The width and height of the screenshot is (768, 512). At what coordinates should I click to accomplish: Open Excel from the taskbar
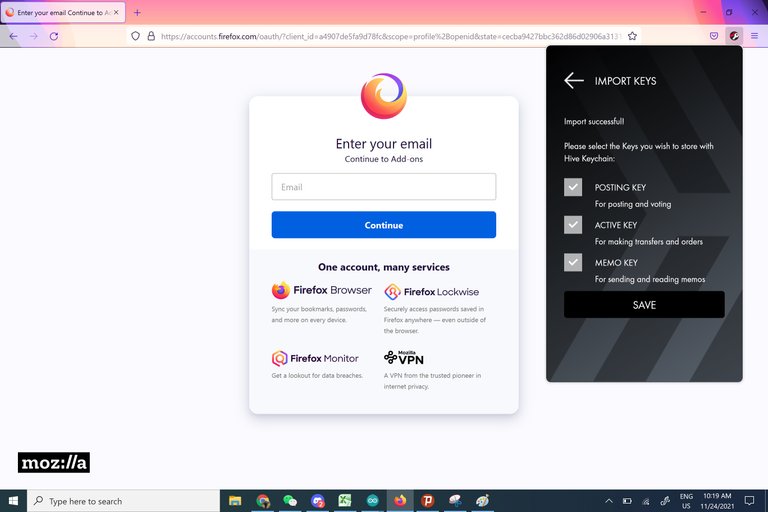345,501
